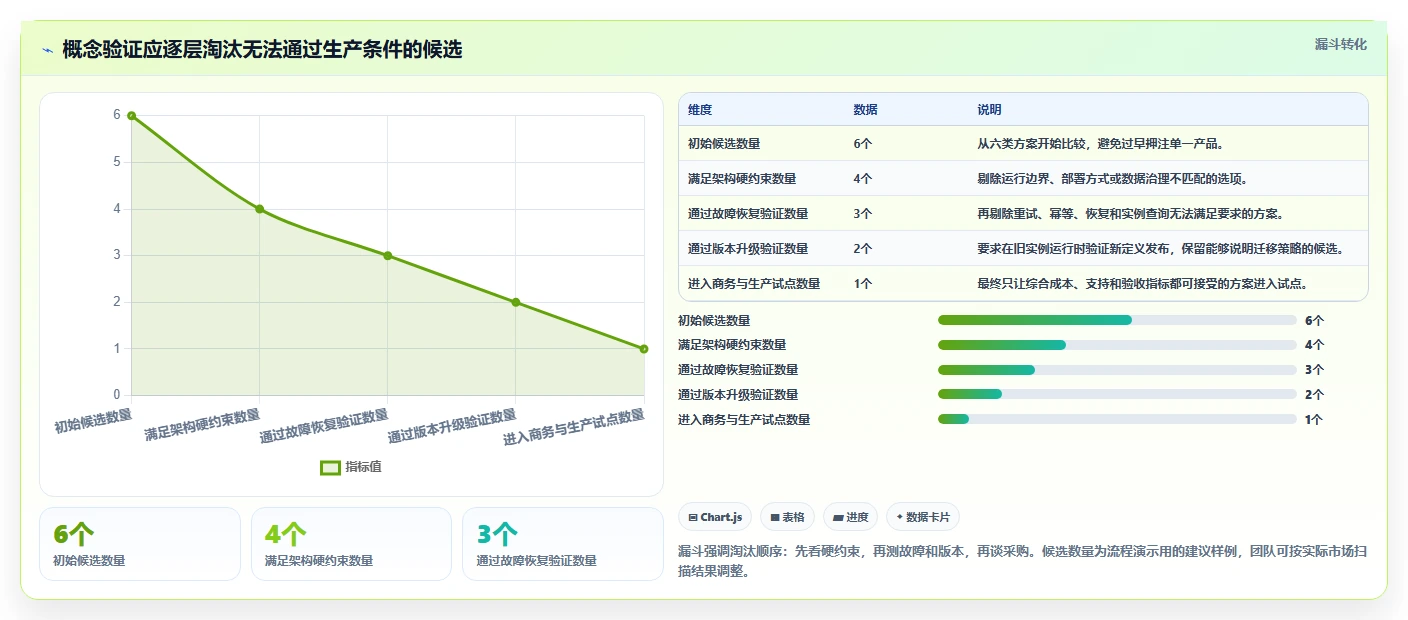Click the 表格 chip

pos(787,517)
